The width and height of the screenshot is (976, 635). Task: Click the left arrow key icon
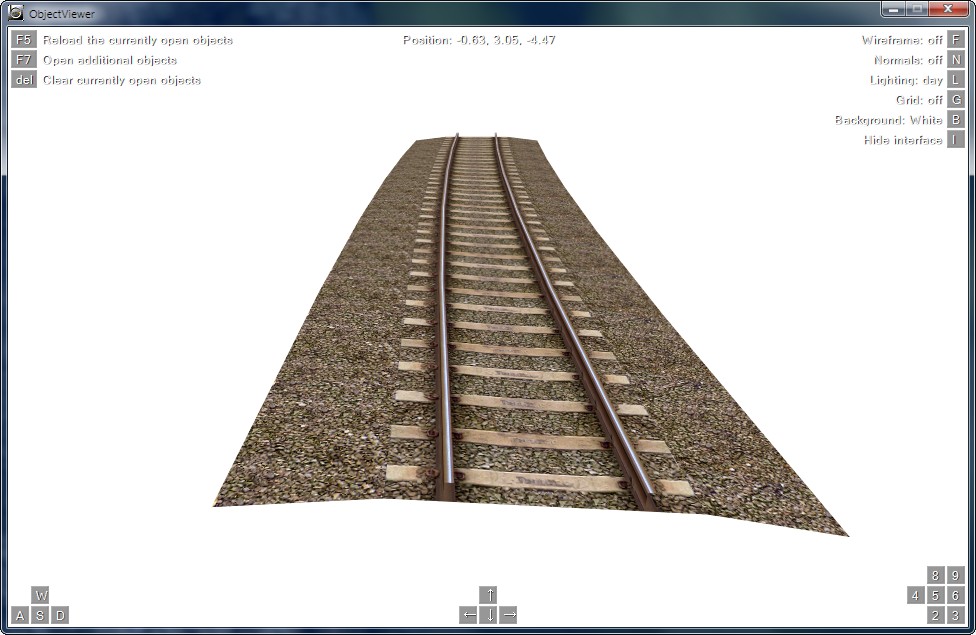(468, 615)
